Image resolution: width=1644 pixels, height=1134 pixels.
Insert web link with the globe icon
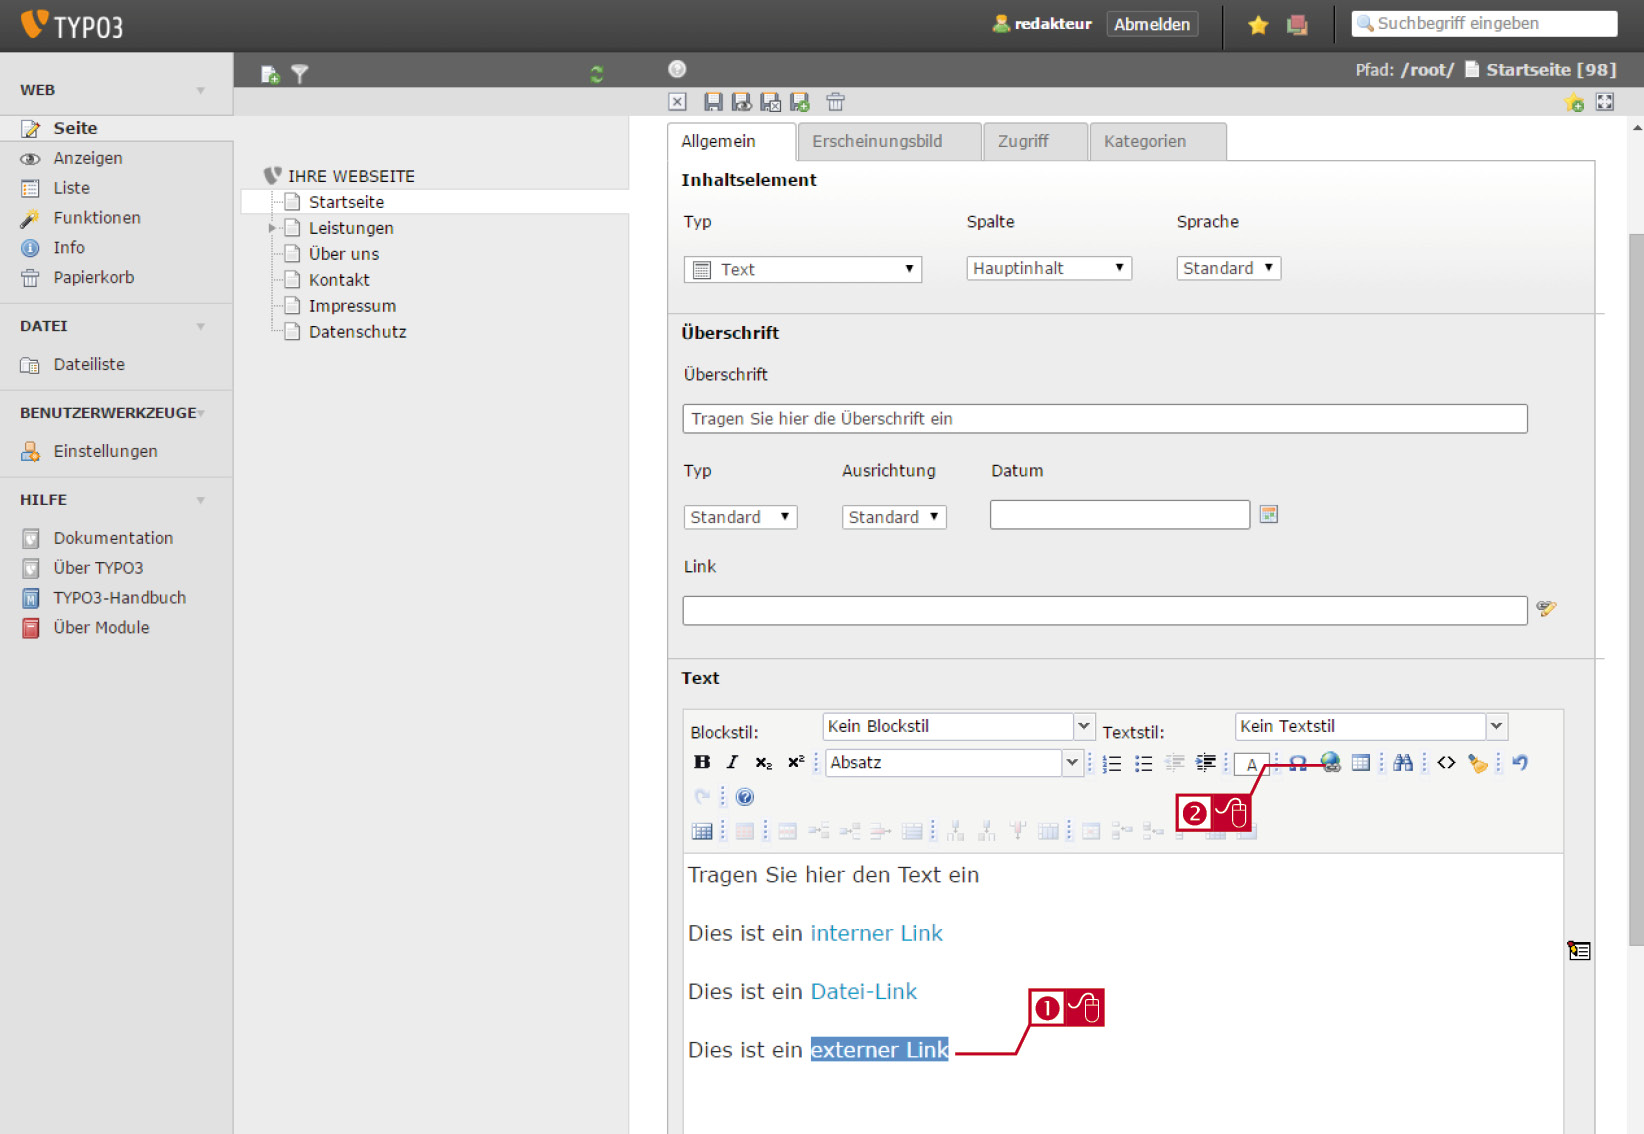coord(1330,762)
